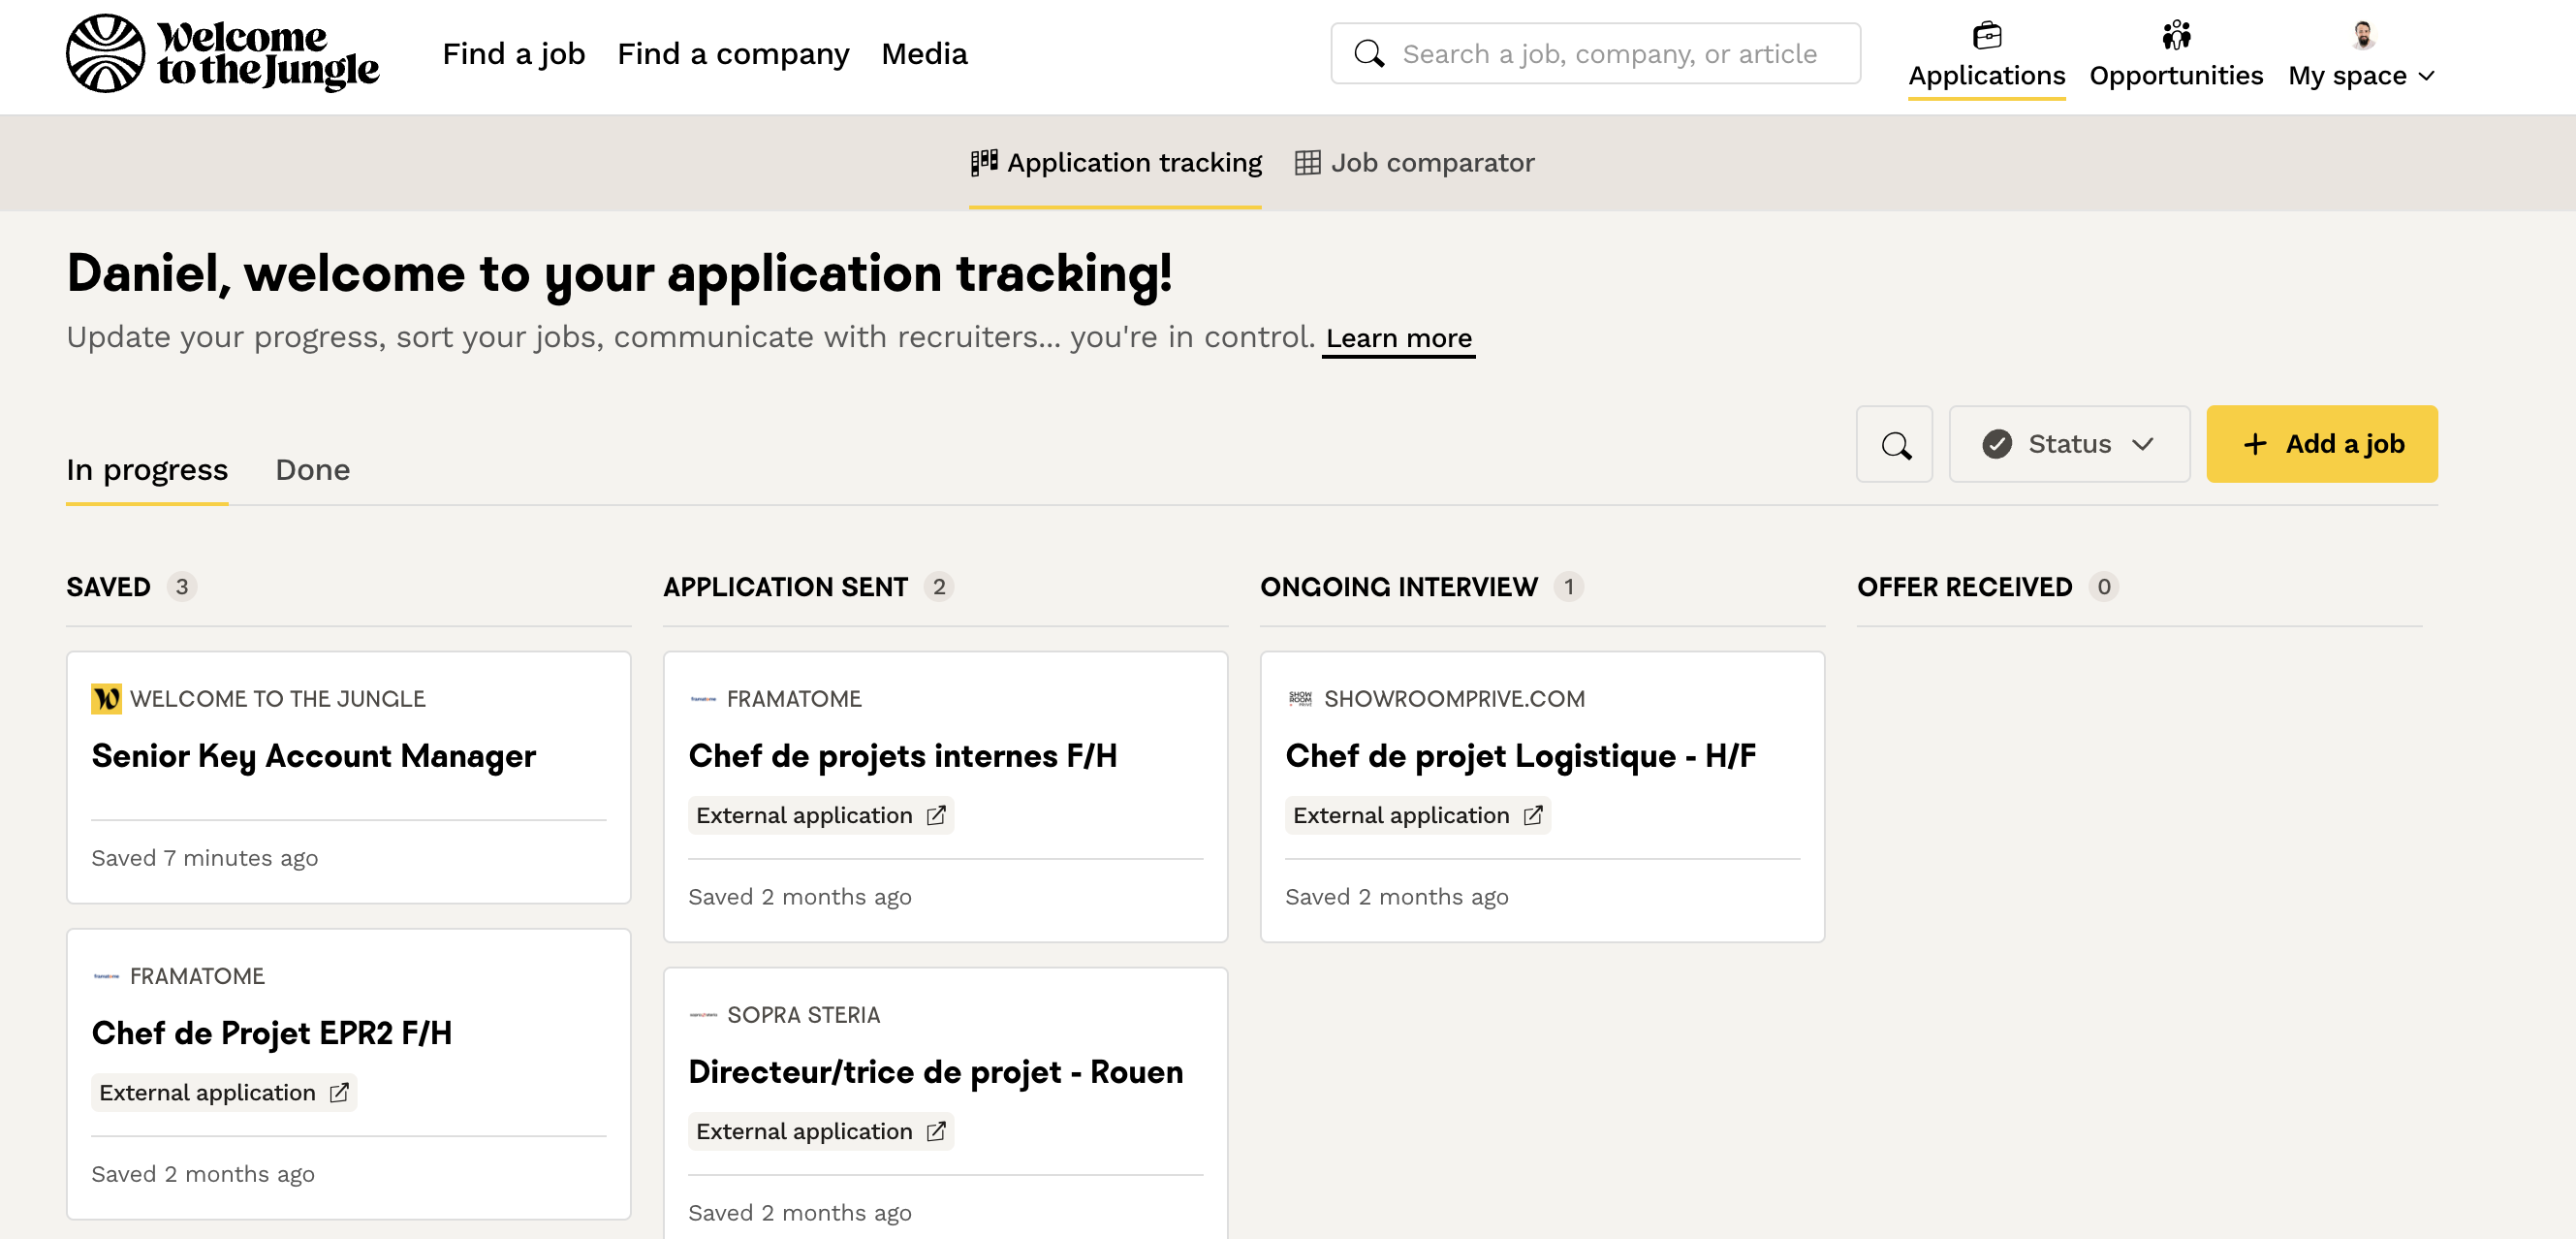Focus the job, company, or article search field
Viewport: 2576px width, 1239px height.
[x=1609, y=54]
